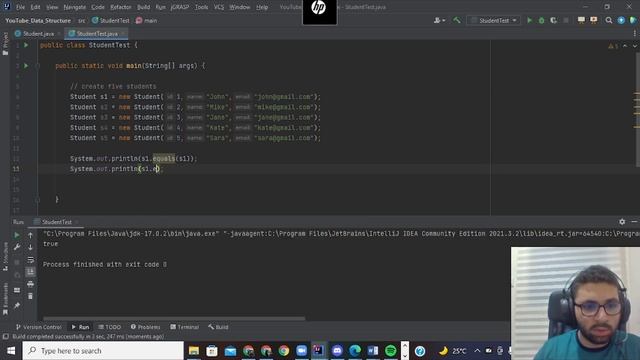Open run configuration wrench in Run panel
This screenshot has height=360, width=640.
tap(17, 247)
